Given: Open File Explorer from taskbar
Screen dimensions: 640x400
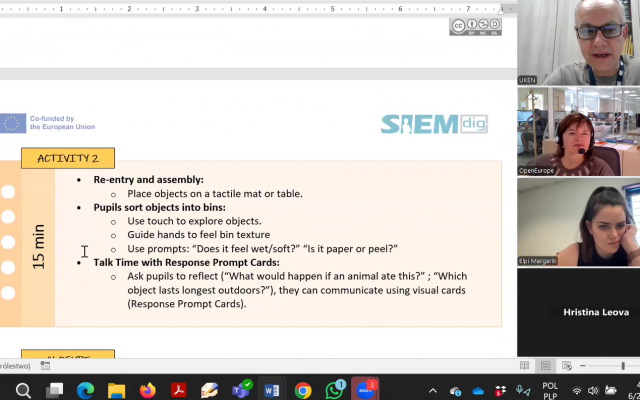Looking at the screenshot, I should pyautogui.click(x=116, y=390).
